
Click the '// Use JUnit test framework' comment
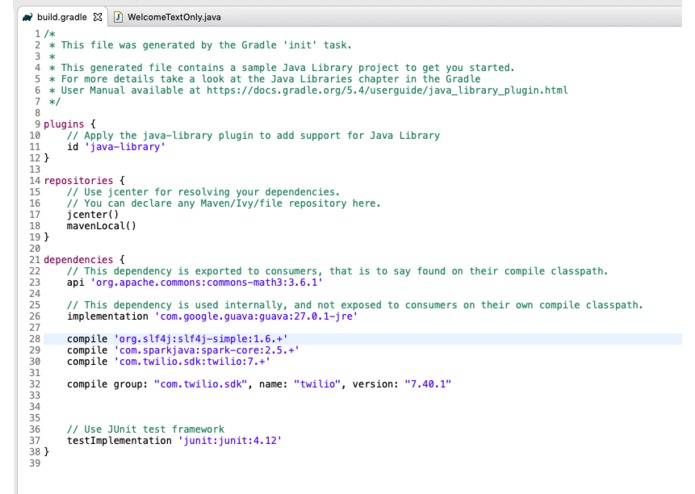tap(145, 429)
